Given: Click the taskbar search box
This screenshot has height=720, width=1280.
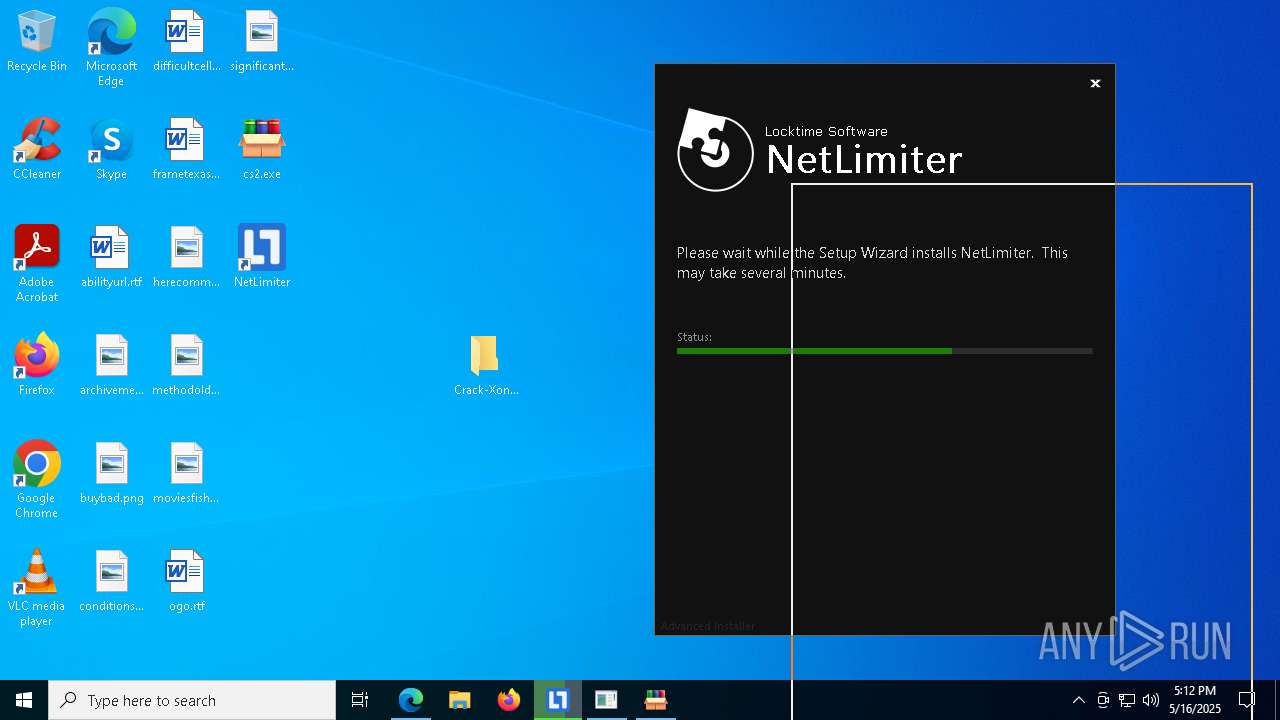Looking at the screenshot, I should pos(192,700).
